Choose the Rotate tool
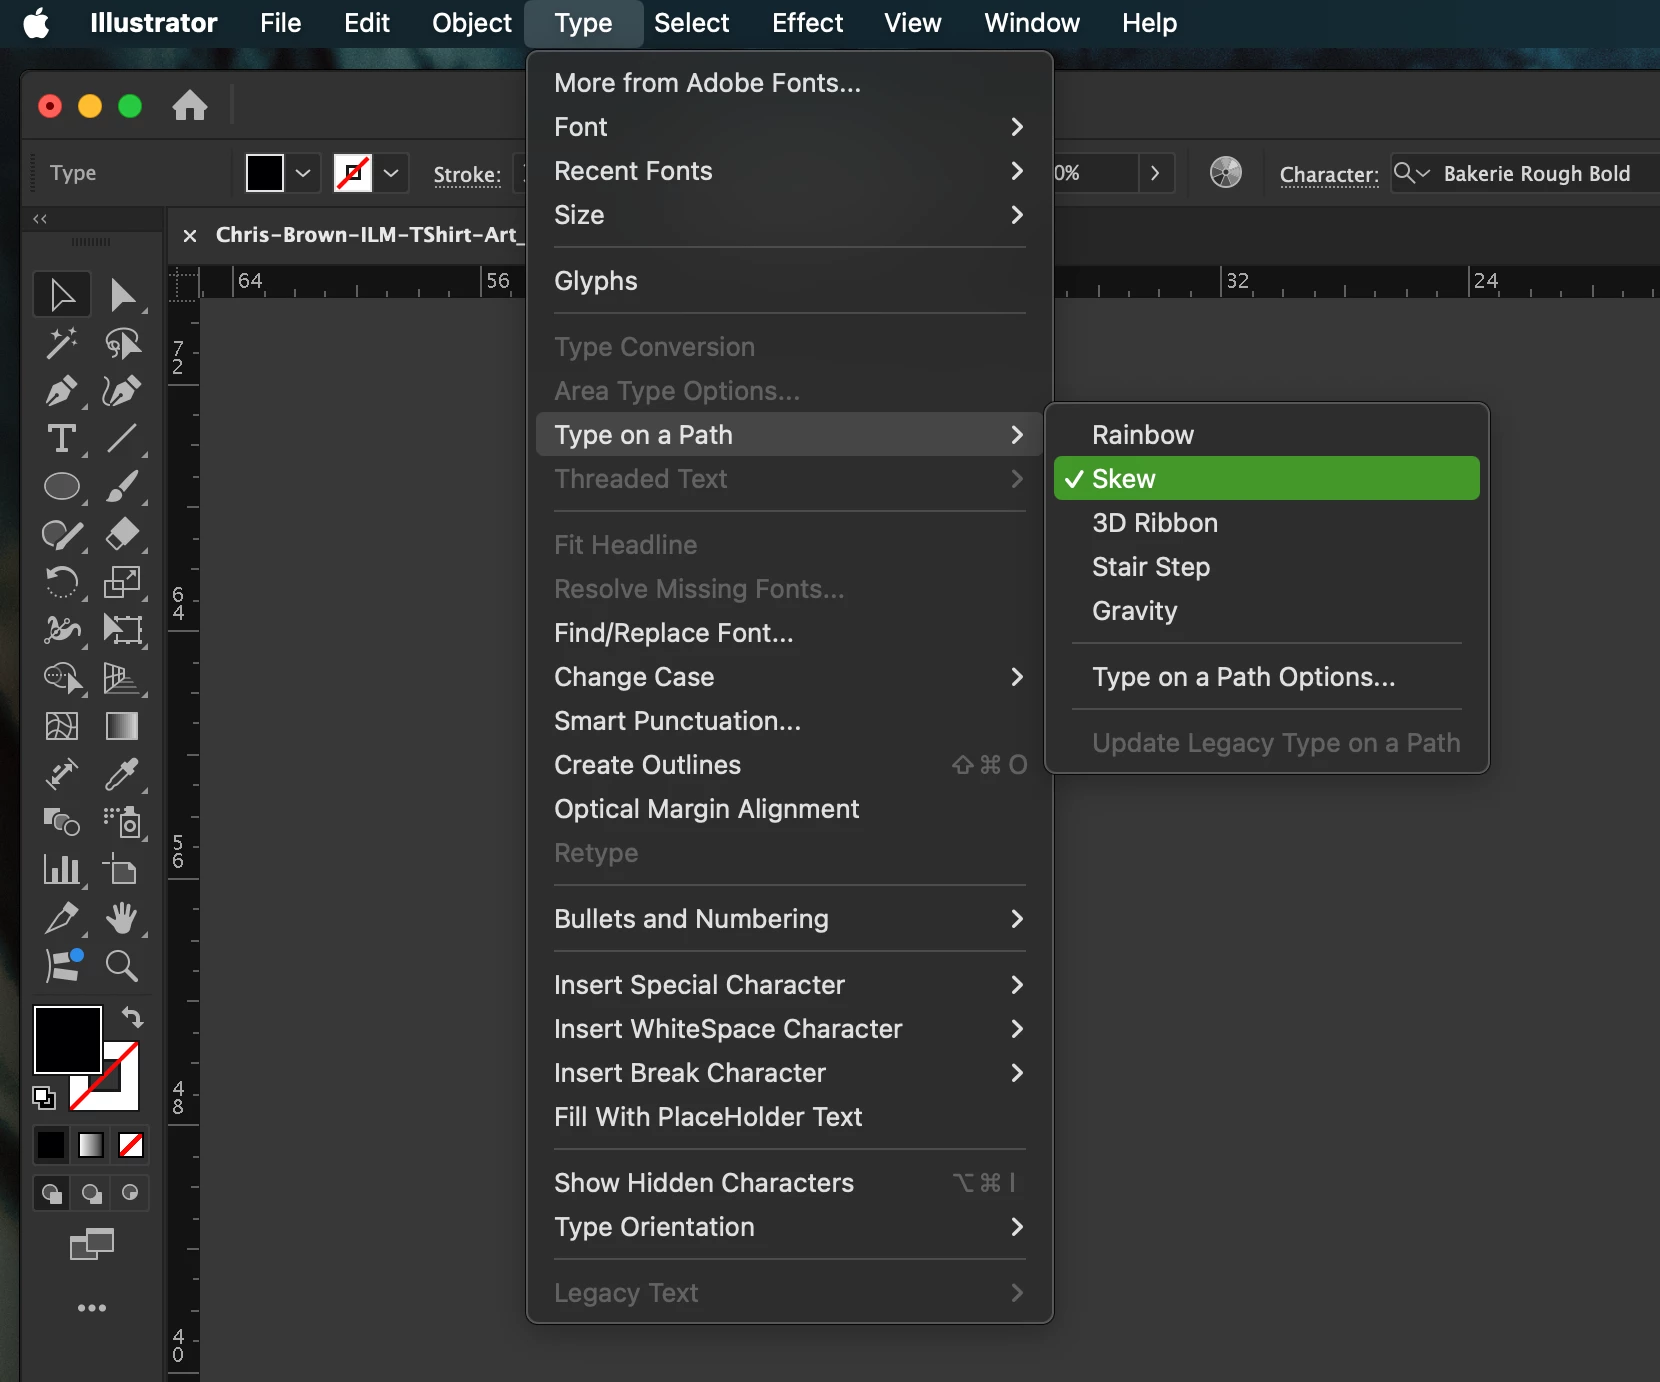Image resolution: width=1660 pixels, height=1382 pixels. 62,582
